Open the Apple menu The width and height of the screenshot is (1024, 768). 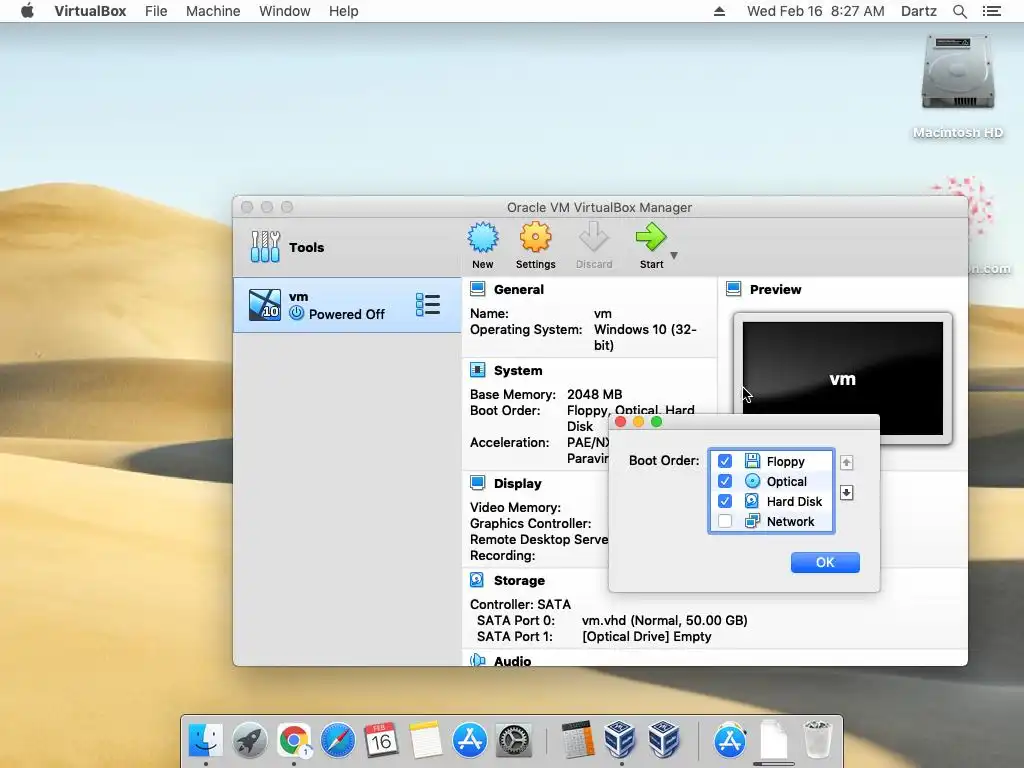(27, 11)
